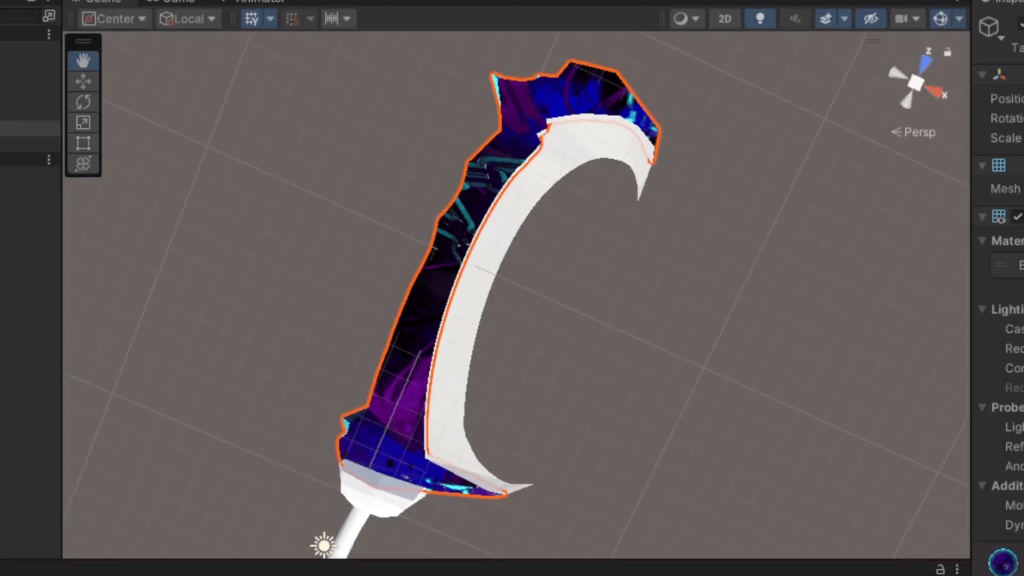
Task: Click the Rotation label
Action: coord(1007,118)
